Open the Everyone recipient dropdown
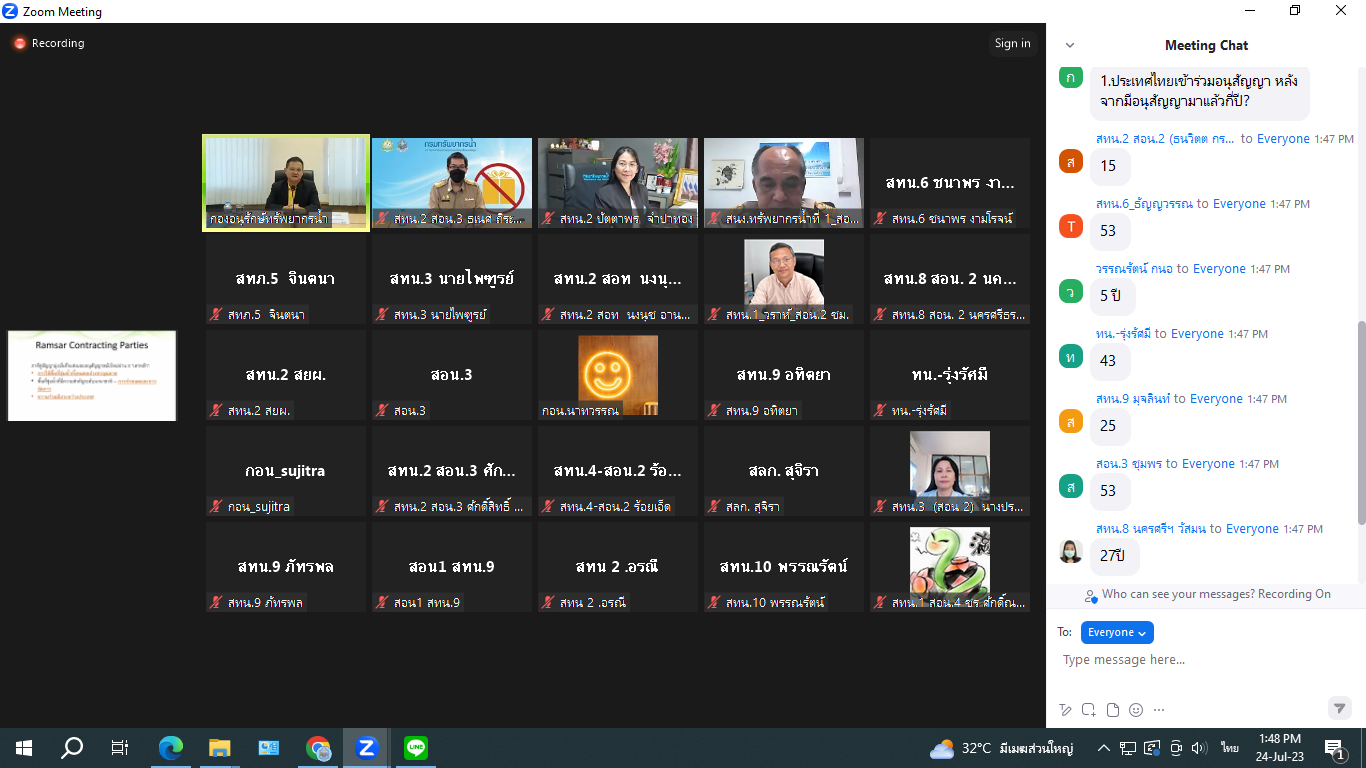Image resolution: width=1366 pixels, height=768 pixels. tap(1117, 632)
